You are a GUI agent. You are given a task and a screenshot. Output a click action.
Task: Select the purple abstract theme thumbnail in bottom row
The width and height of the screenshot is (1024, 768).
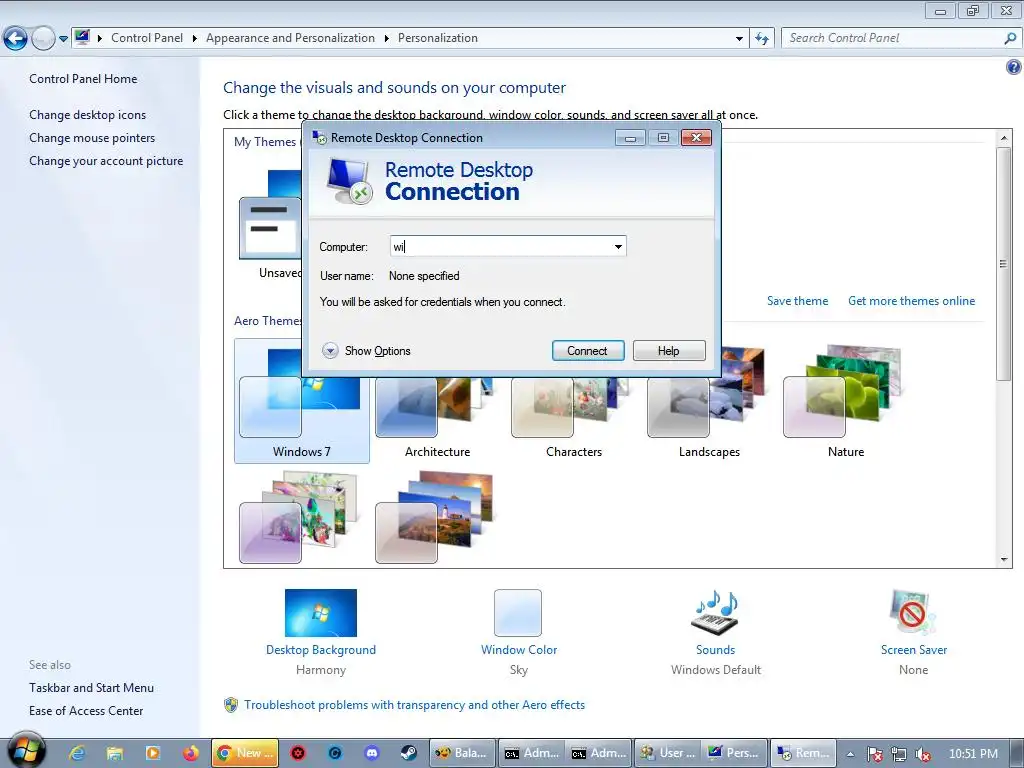point(300,517)
